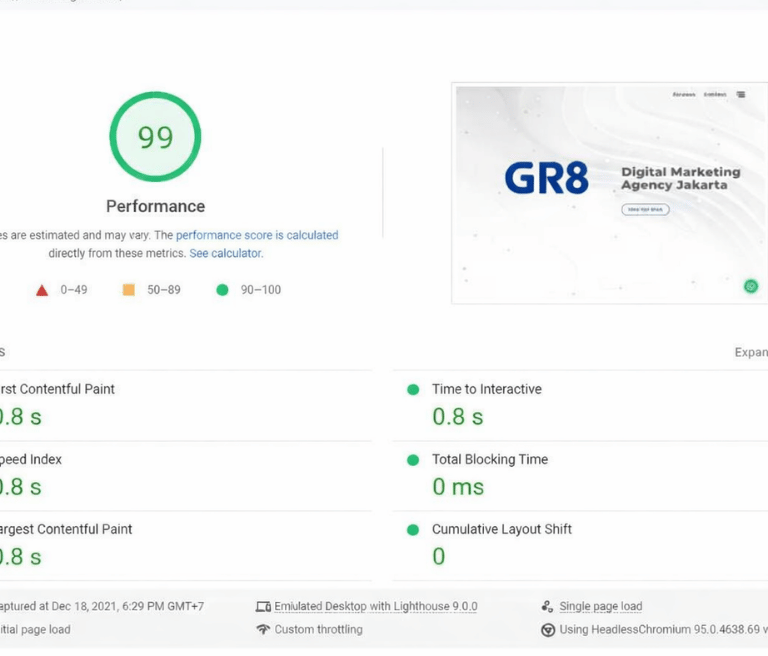Click the Expand view toggle text

(x=751, y=352)
